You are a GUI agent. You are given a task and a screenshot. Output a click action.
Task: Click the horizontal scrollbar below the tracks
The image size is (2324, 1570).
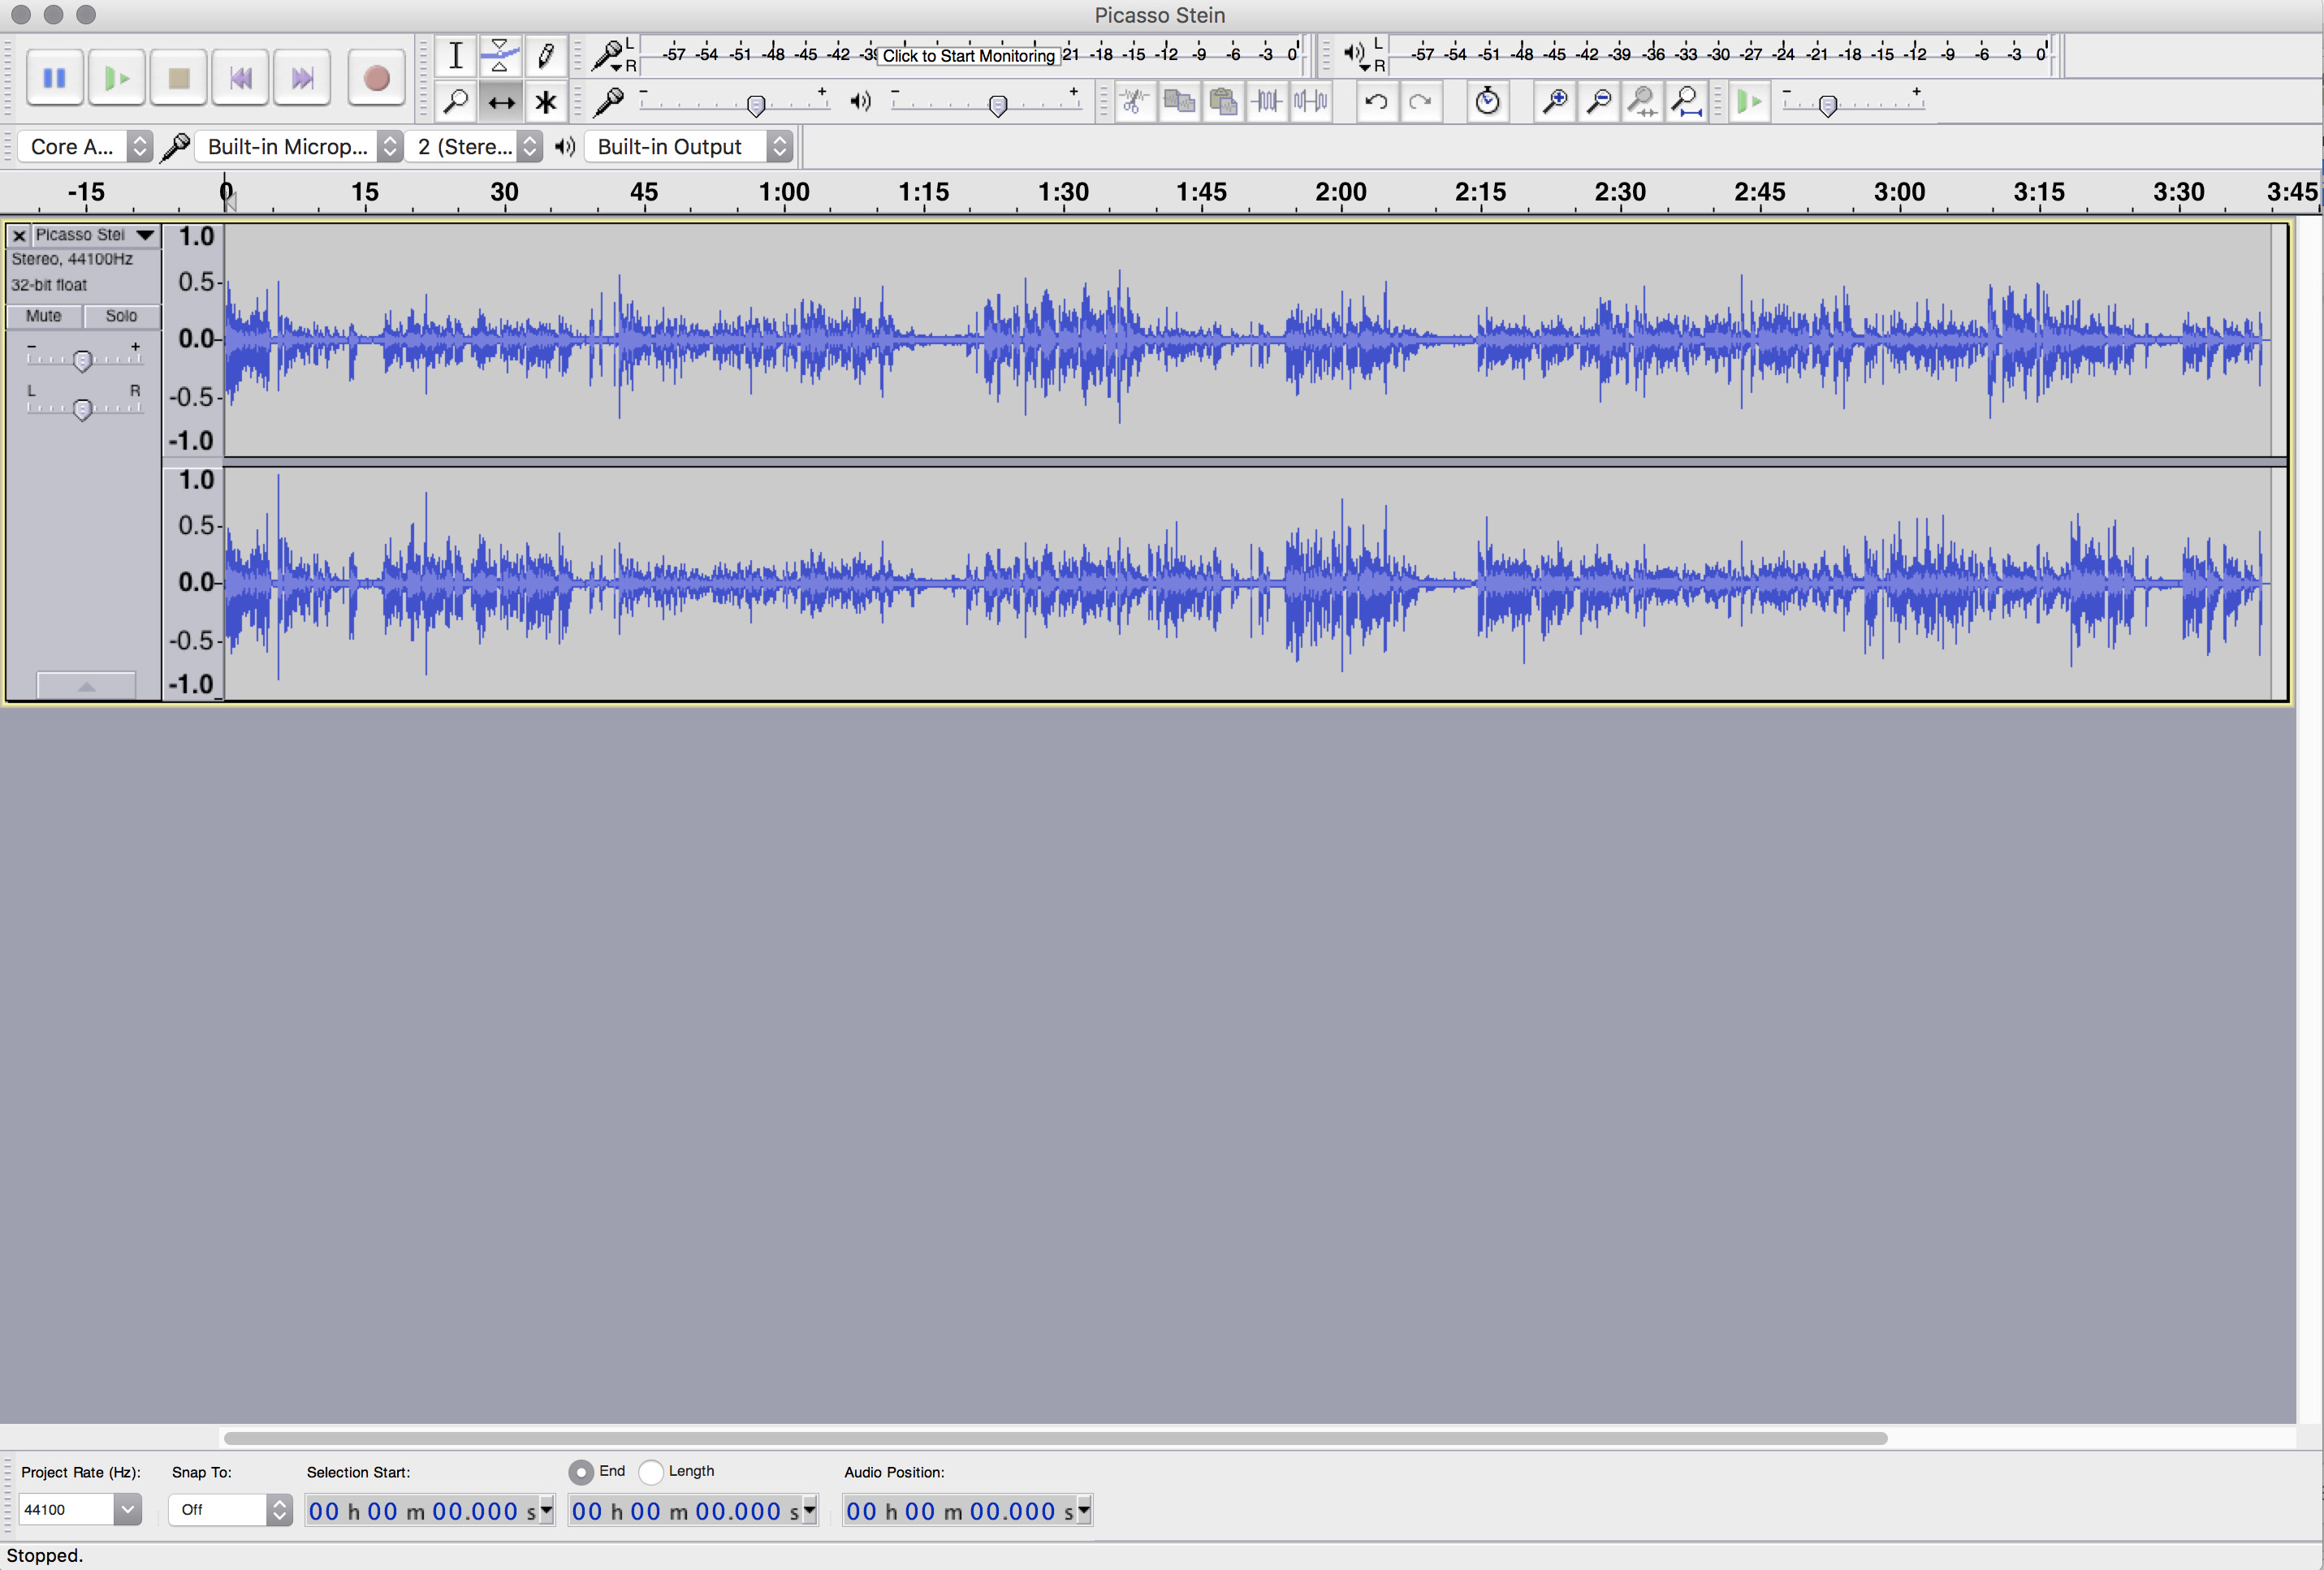1055,1438
